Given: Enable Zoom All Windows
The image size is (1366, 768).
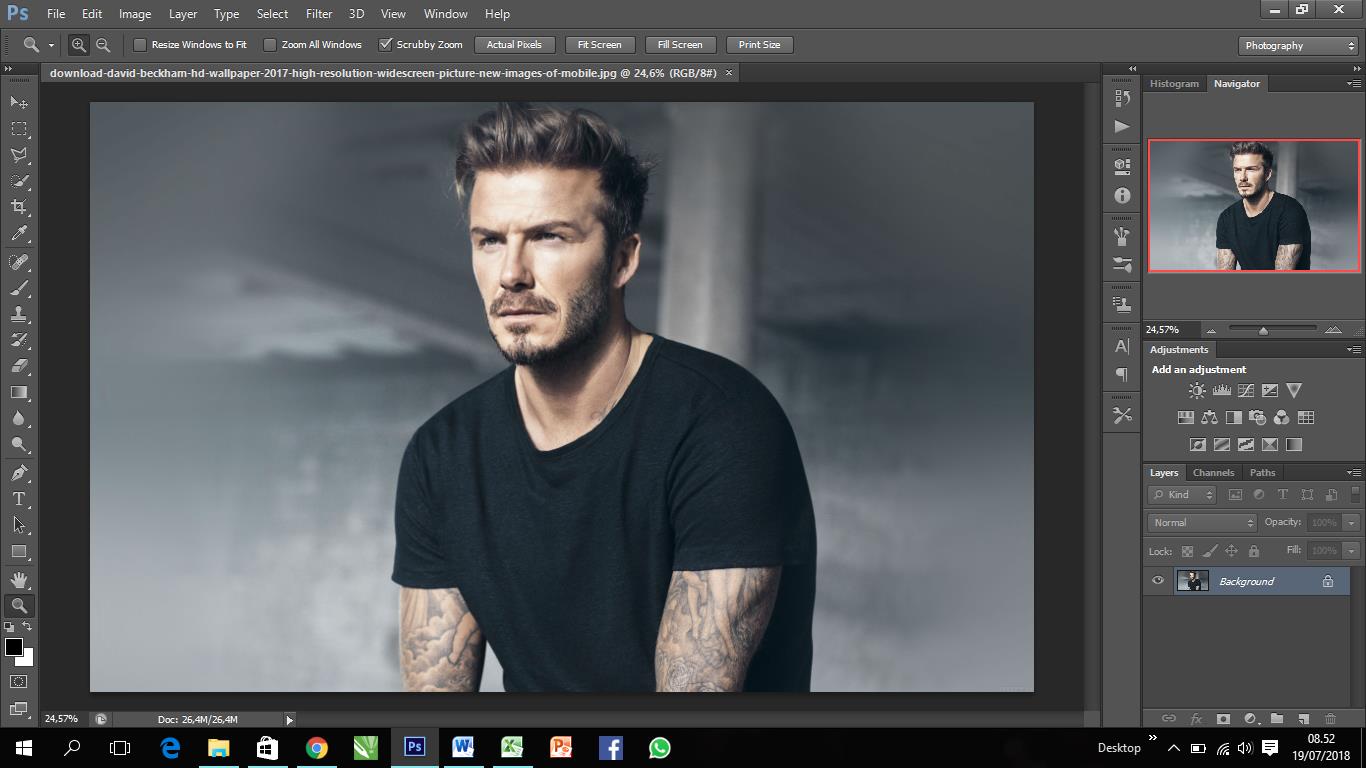Looking at the screenshot, I should 270,44.
